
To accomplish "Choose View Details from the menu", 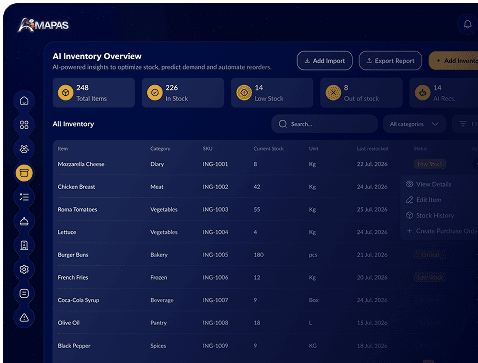I will (x=429, y=184).
